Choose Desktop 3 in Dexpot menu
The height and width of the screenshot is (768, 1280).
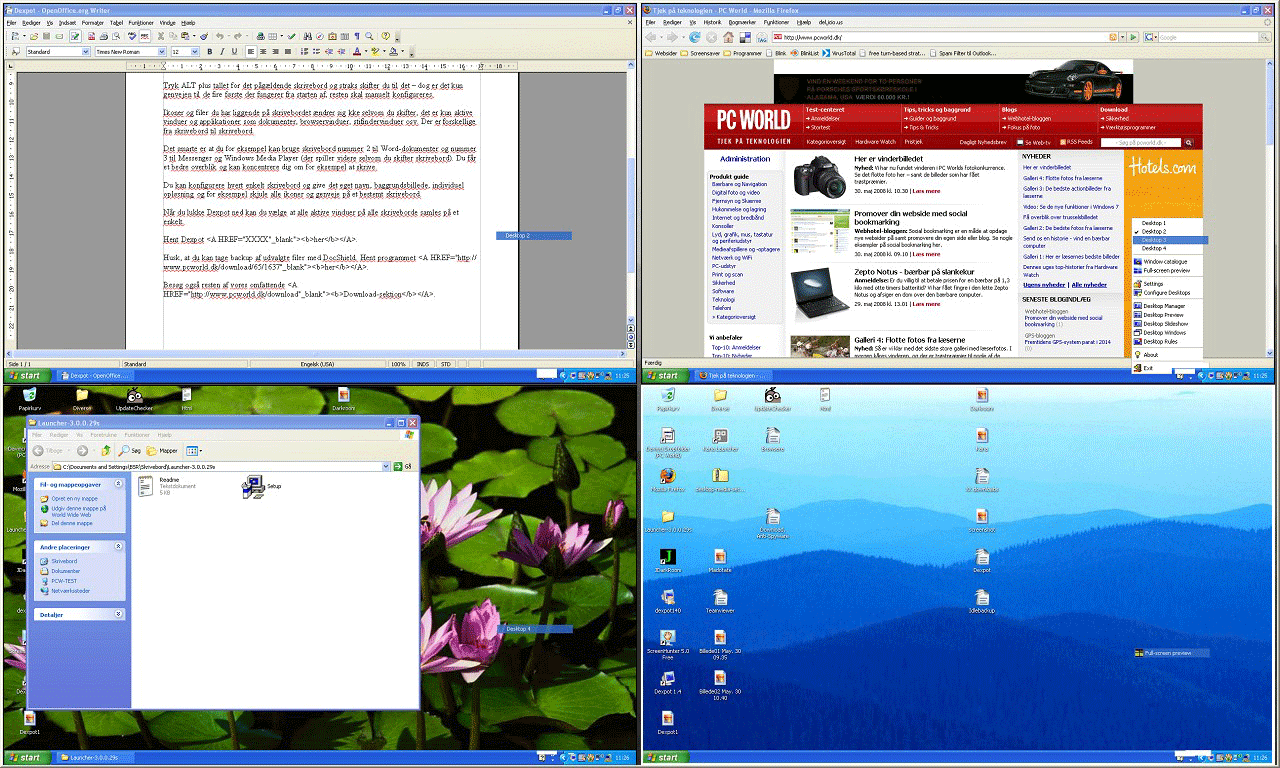1154,240
